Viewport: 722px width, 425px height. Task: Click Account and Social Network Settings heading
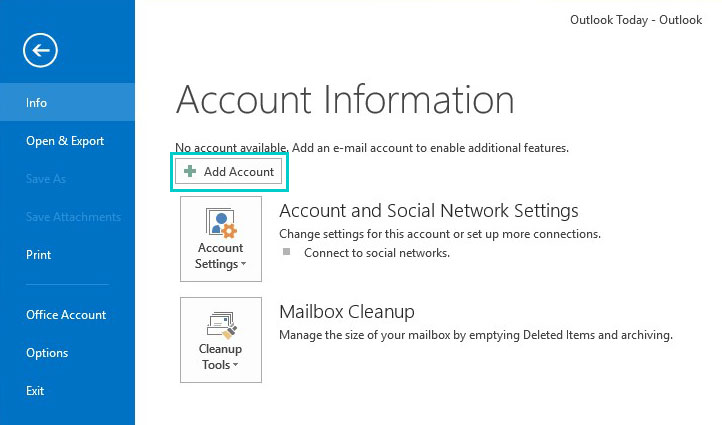(429, 210)
